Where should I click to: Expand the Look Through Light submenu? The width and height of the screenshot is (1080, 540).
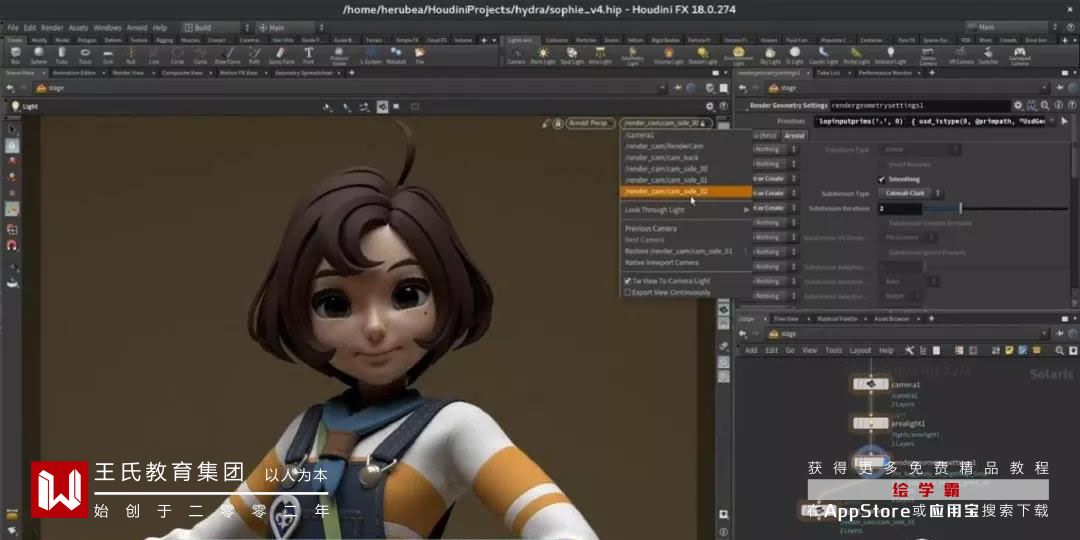click(x=687, y=209)
